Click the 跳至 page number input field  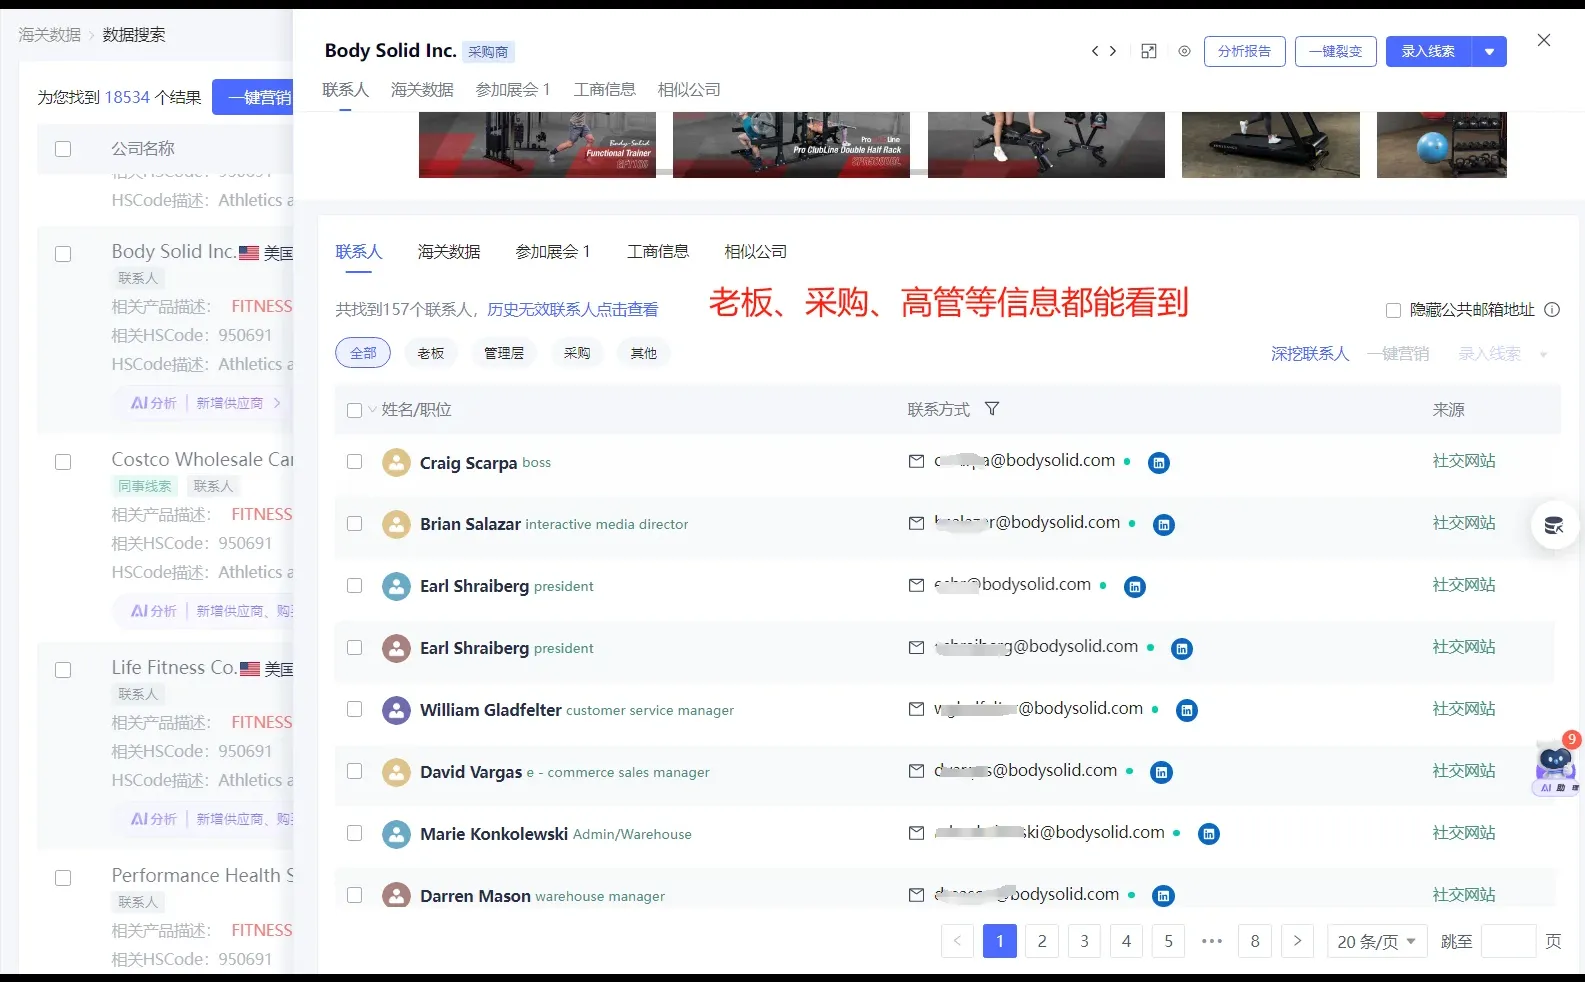(x=1508, y=941)
